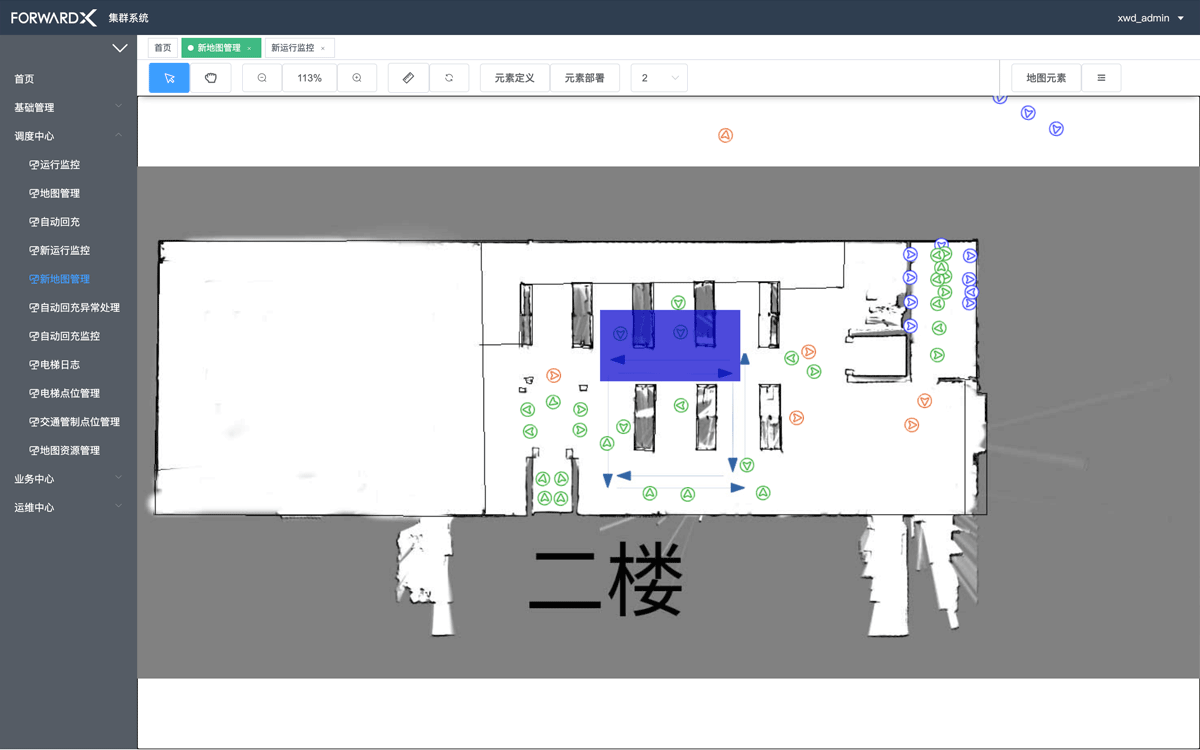The width and height of the screenshot is (1200, 750).
Task: Close the 新地图管理 tab
Action: coord(250,48)
